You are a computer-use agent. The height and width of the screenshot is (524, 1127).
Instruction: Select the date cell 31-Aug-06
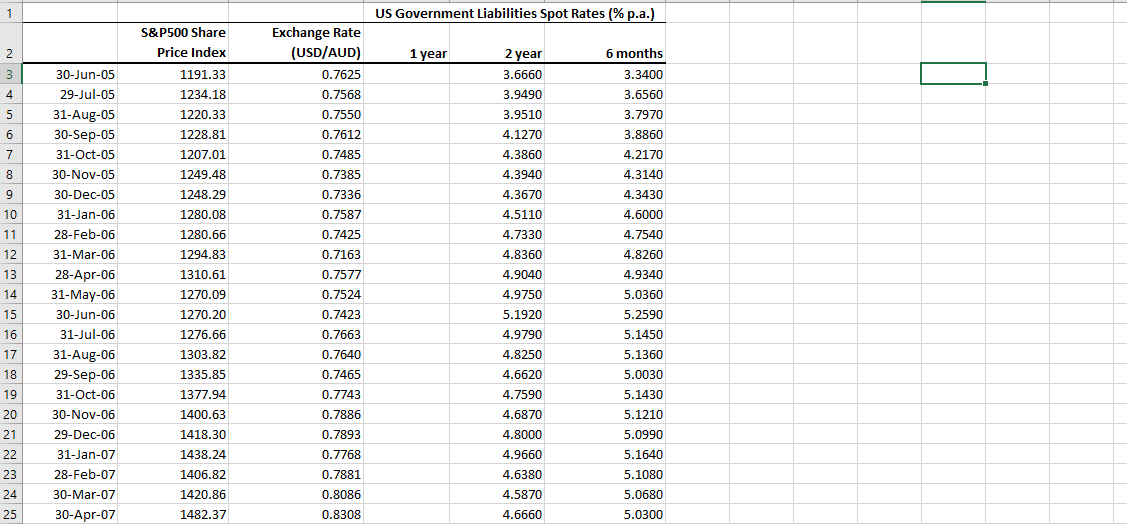pos(70,354)
